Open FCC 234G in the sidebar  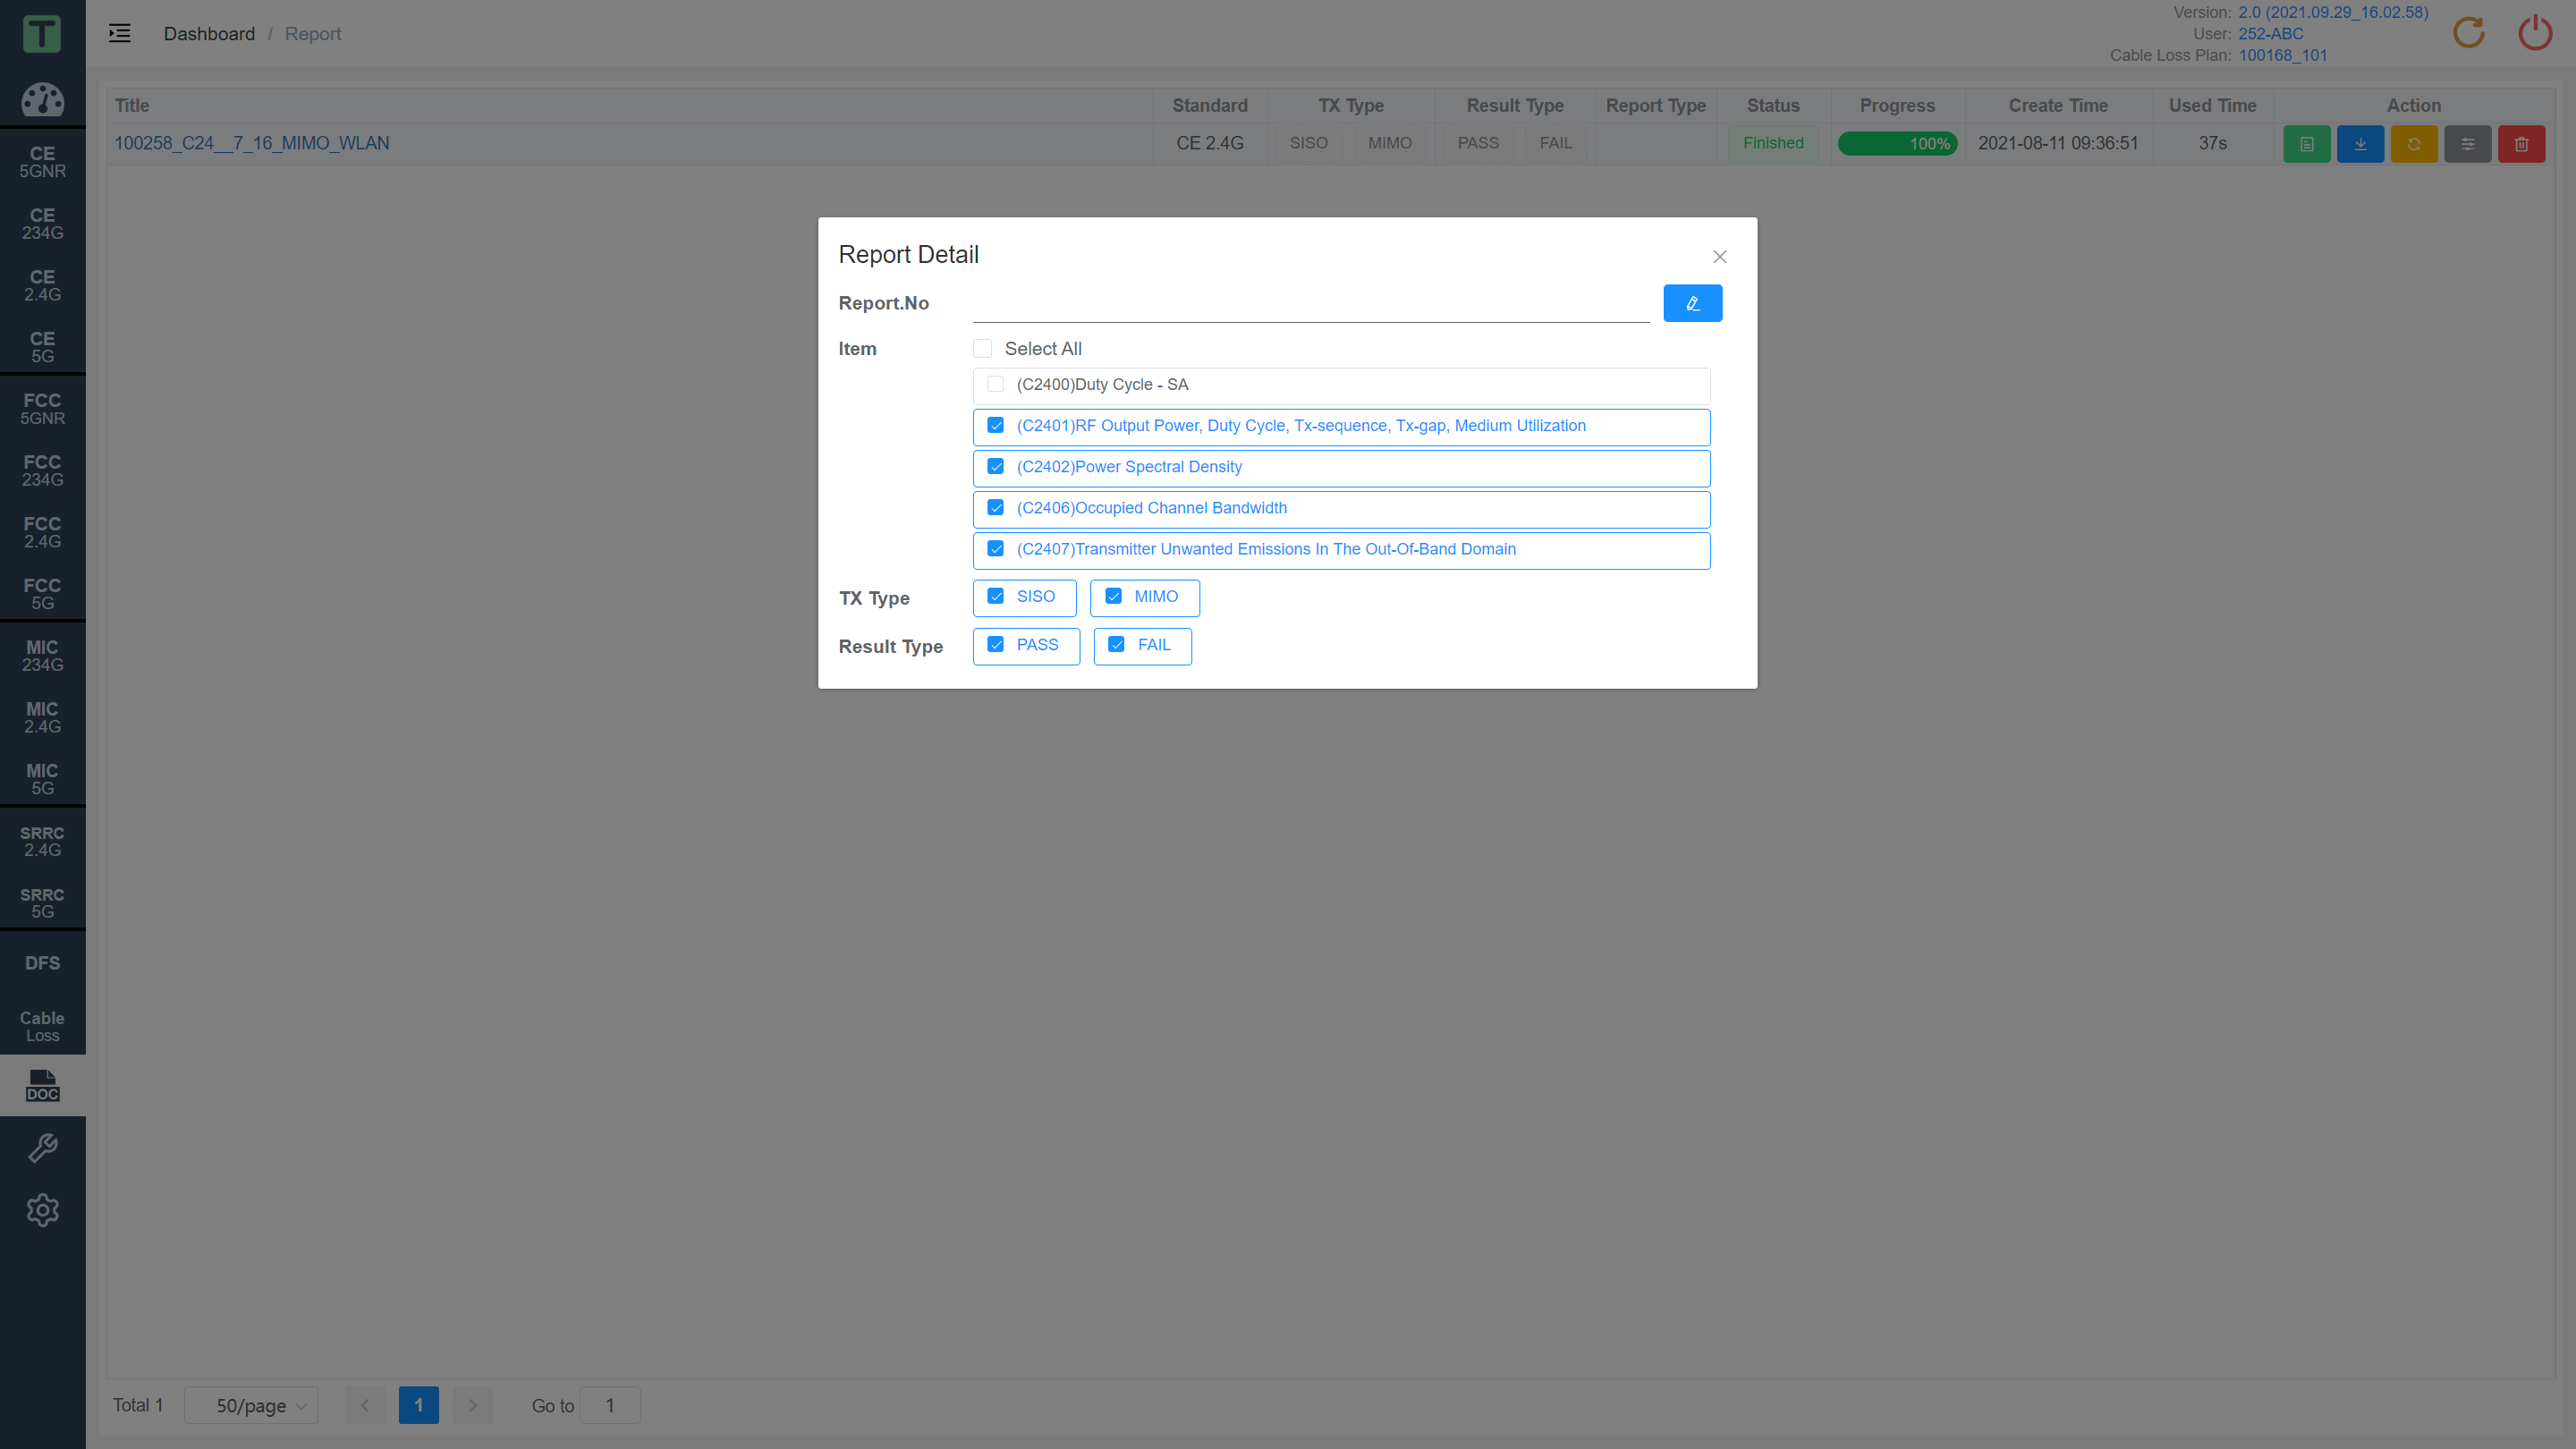(x=42, y=471)
